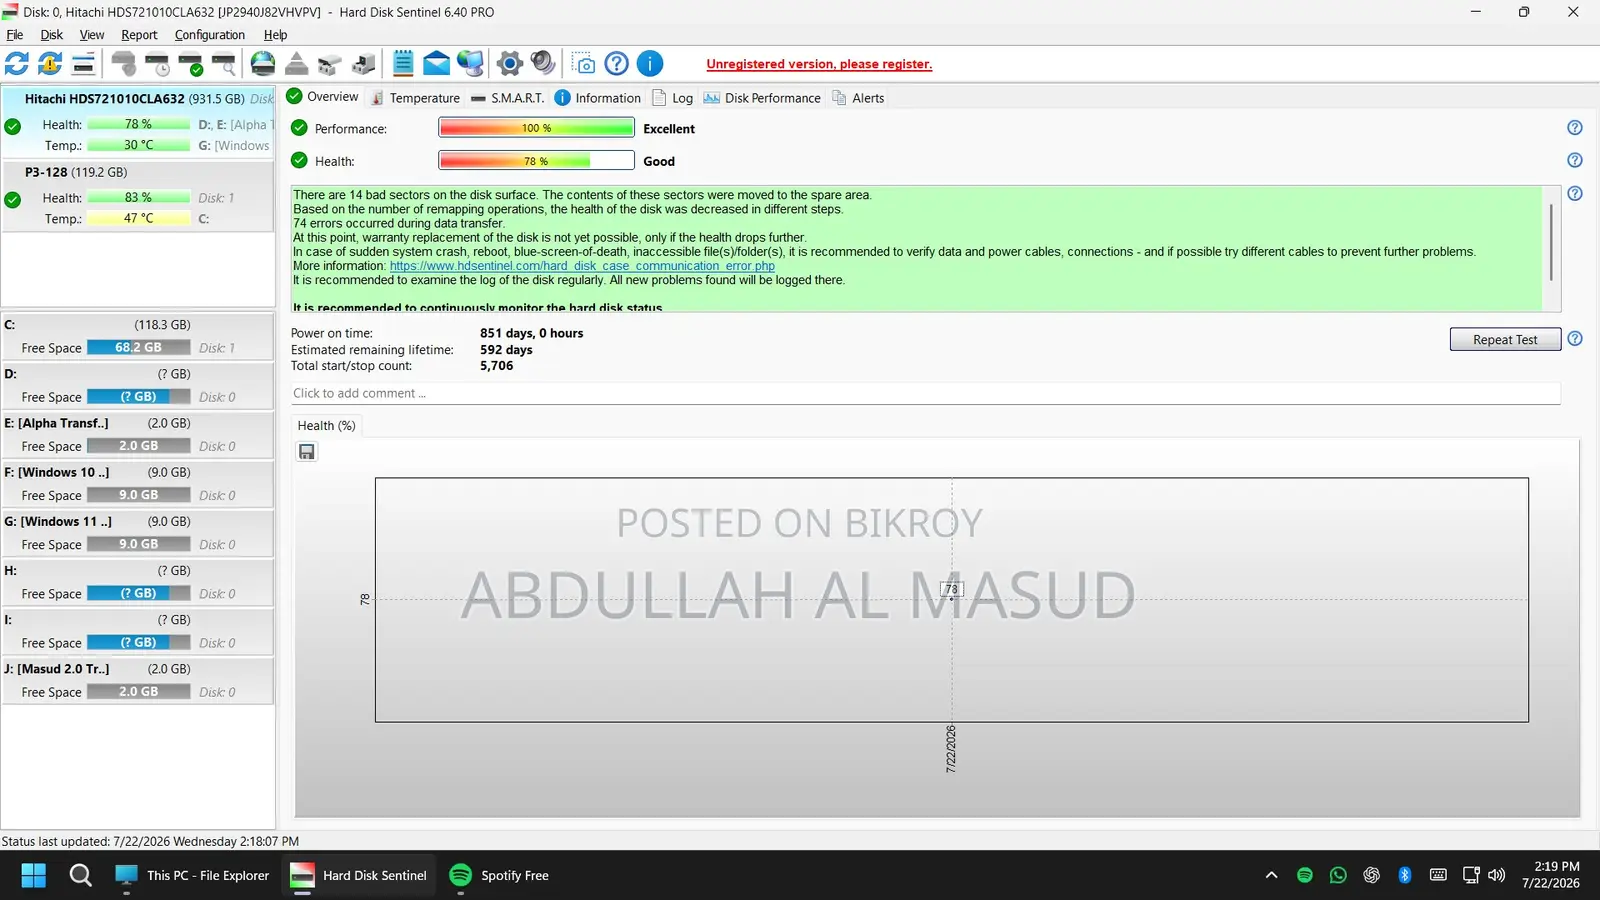Screen dimensions: 1600x900
Task: Click the question mark help toolbar icon
Action: (x=617, y=64)
